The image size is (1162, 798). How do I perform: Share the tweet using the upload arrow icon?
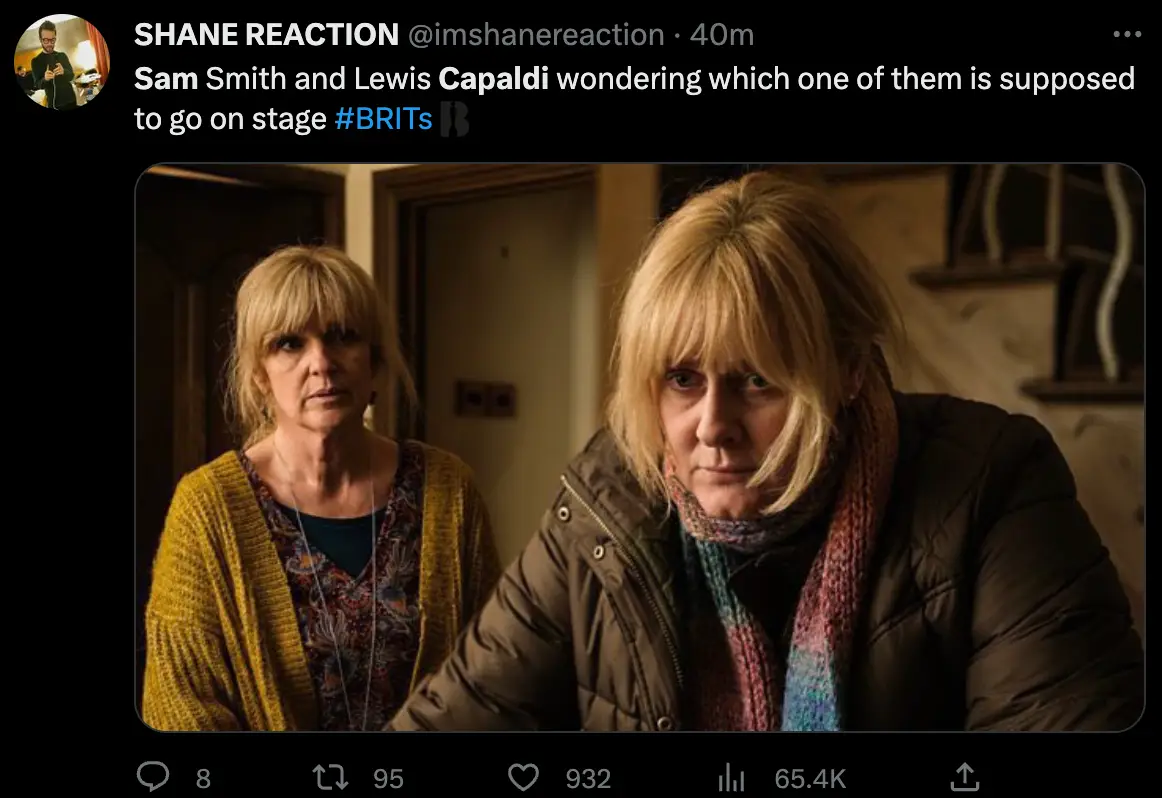click(x=964, y=777)
